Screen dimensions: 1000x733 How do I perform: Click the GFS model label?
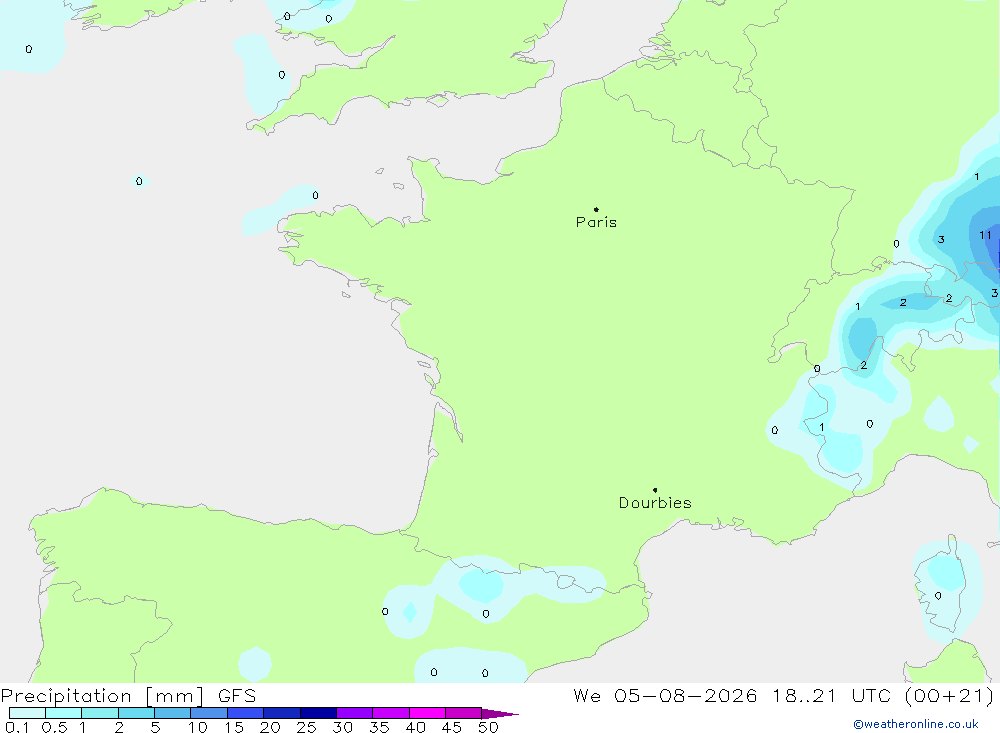[x=237, y=696]
